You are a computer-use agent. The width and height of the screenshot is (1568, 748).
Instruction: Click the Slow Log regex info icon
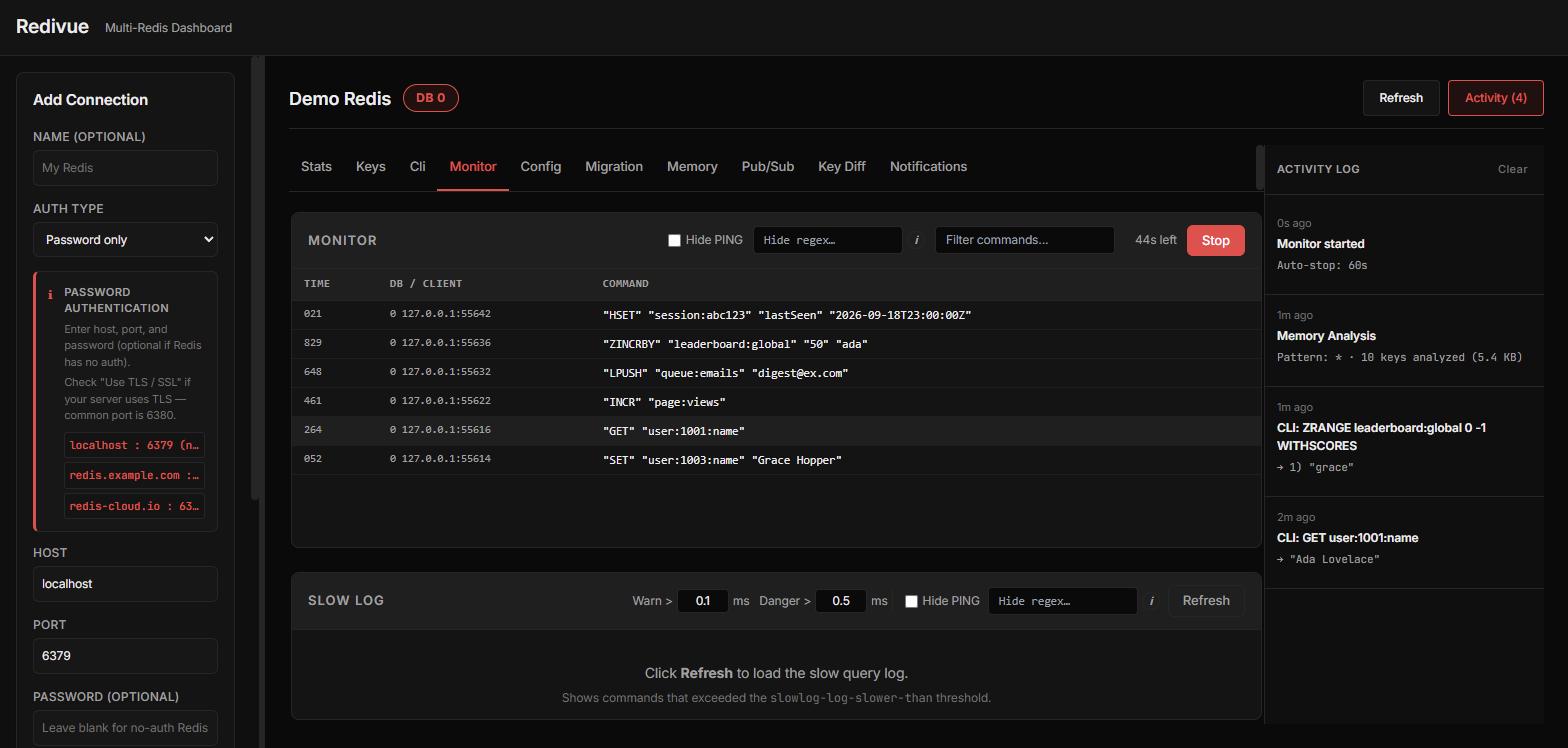tap(1151, 601)
